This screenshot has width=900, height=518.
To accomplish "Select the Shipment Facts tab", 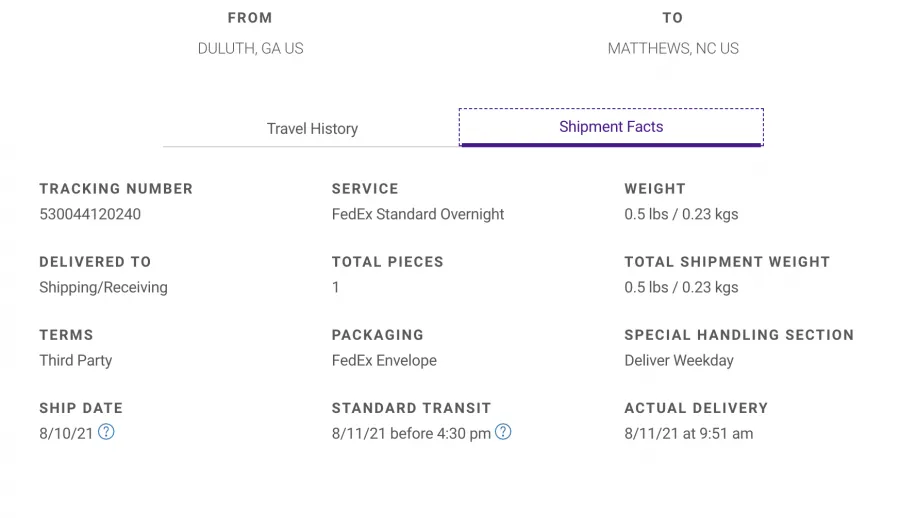I will pos(611,127).
